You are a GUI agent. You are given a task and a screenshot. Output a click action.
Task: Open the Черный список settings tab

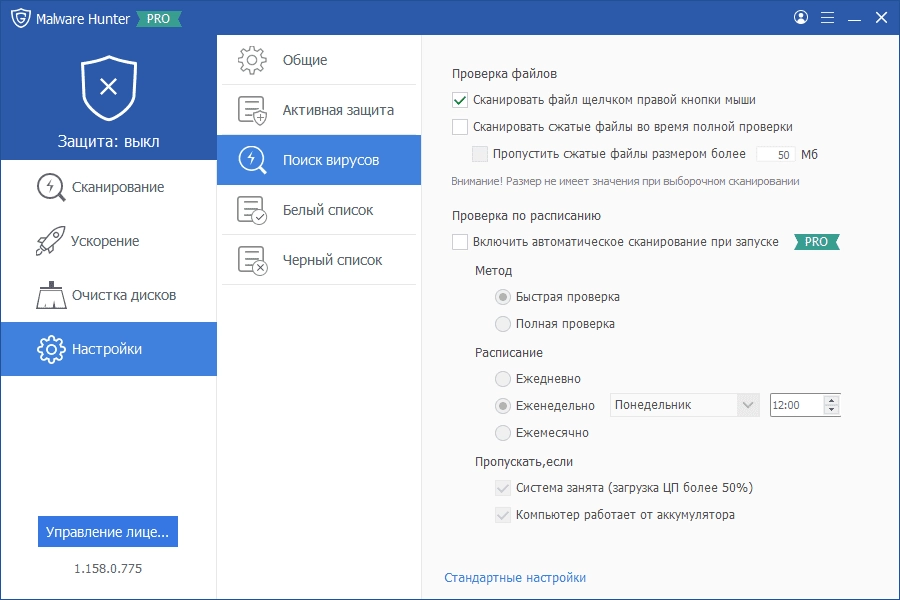319,260
